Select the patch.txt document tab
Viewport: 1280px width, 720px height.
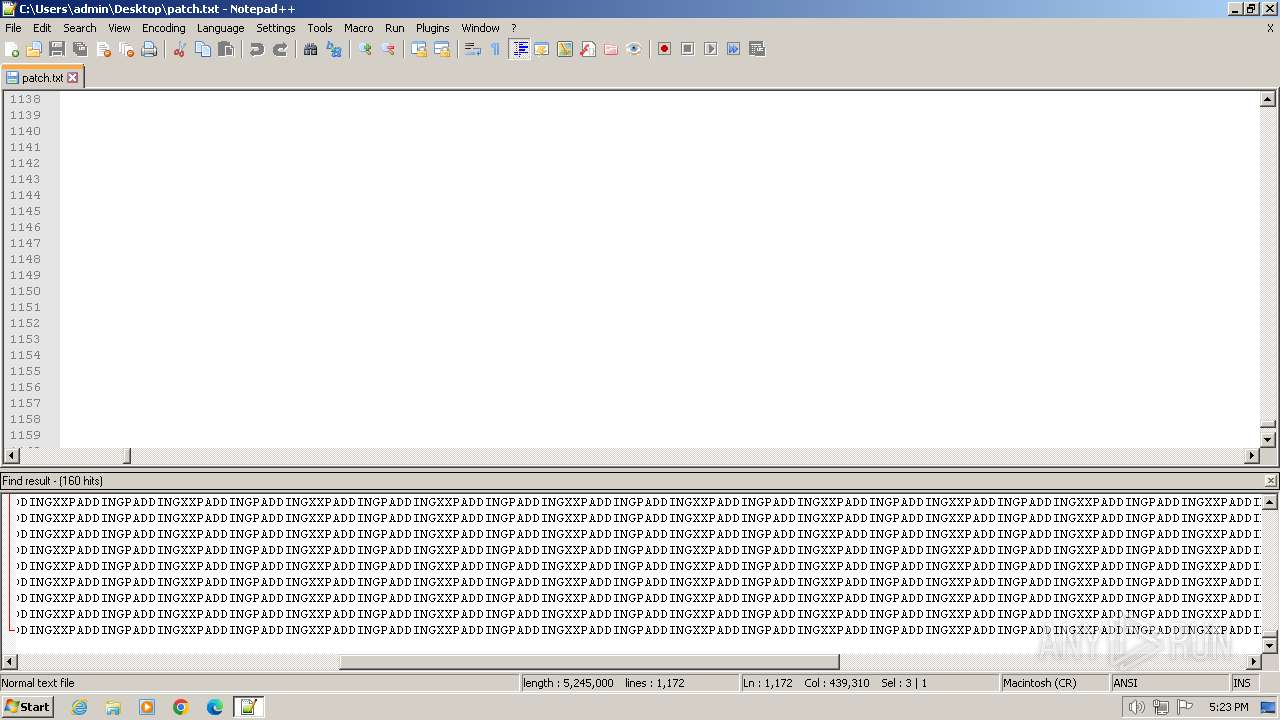(x=42, y=77)
